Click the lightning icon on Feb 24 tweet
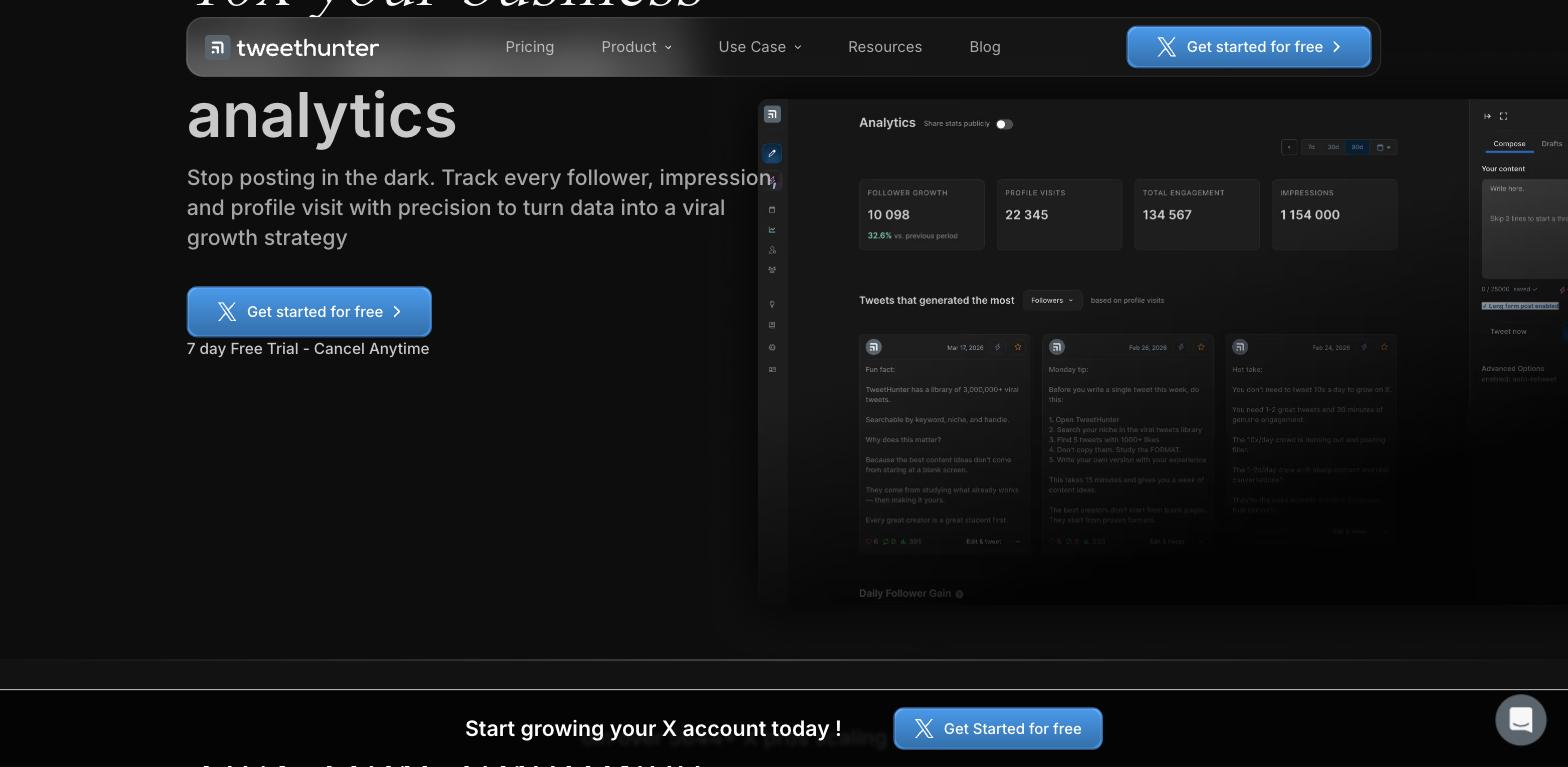The width and height of the screenshot is (1568, 767). pos(1364,347)
